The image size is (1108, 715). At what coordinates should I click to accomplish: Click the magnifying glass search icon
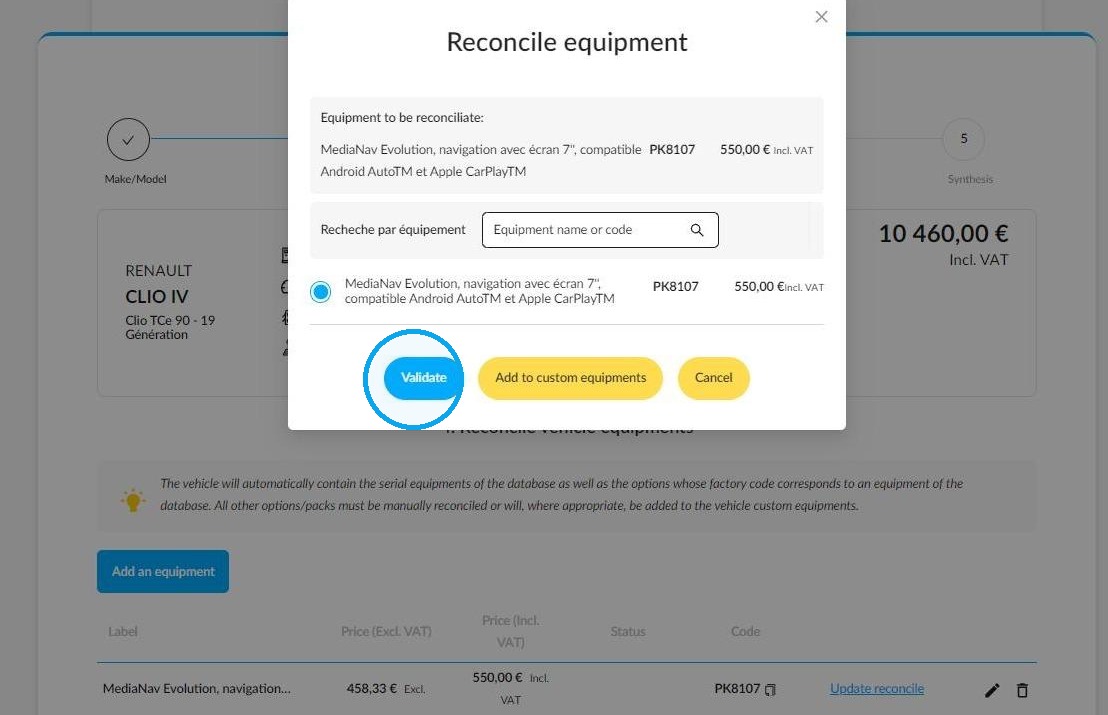(x=697, y=230)
